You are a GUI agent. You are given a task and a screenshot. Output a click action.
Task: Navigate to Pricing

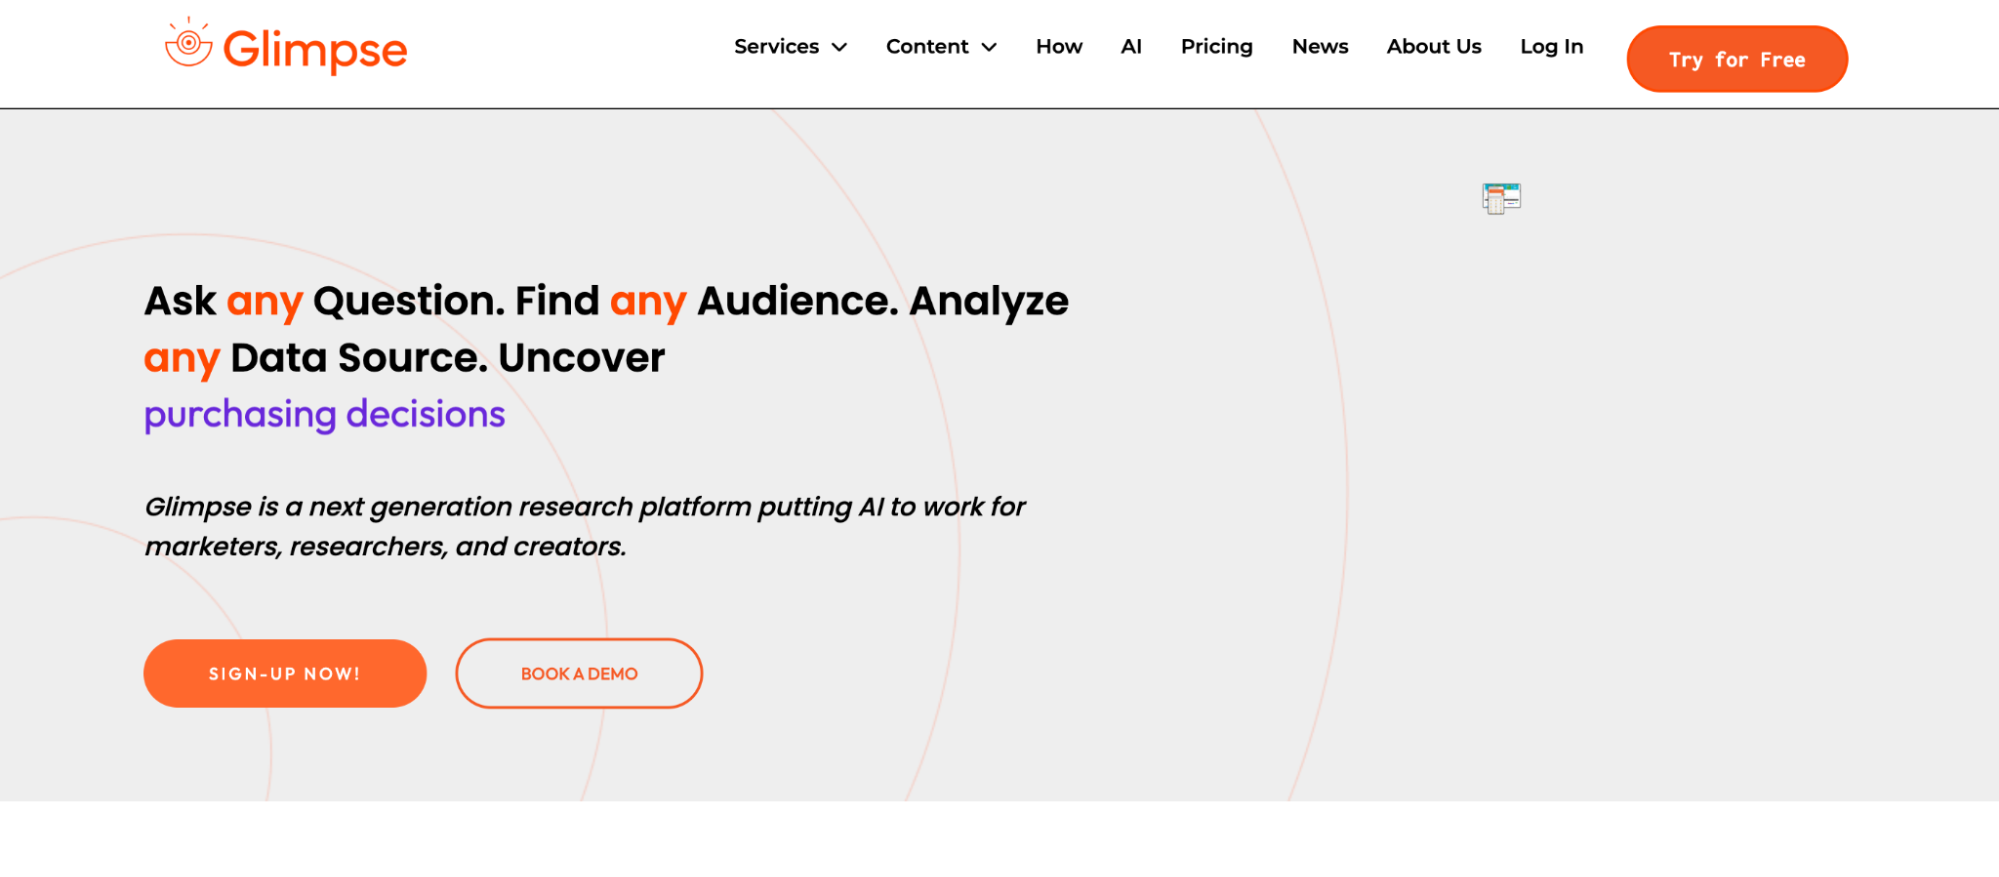click(x=1216, y=46)
